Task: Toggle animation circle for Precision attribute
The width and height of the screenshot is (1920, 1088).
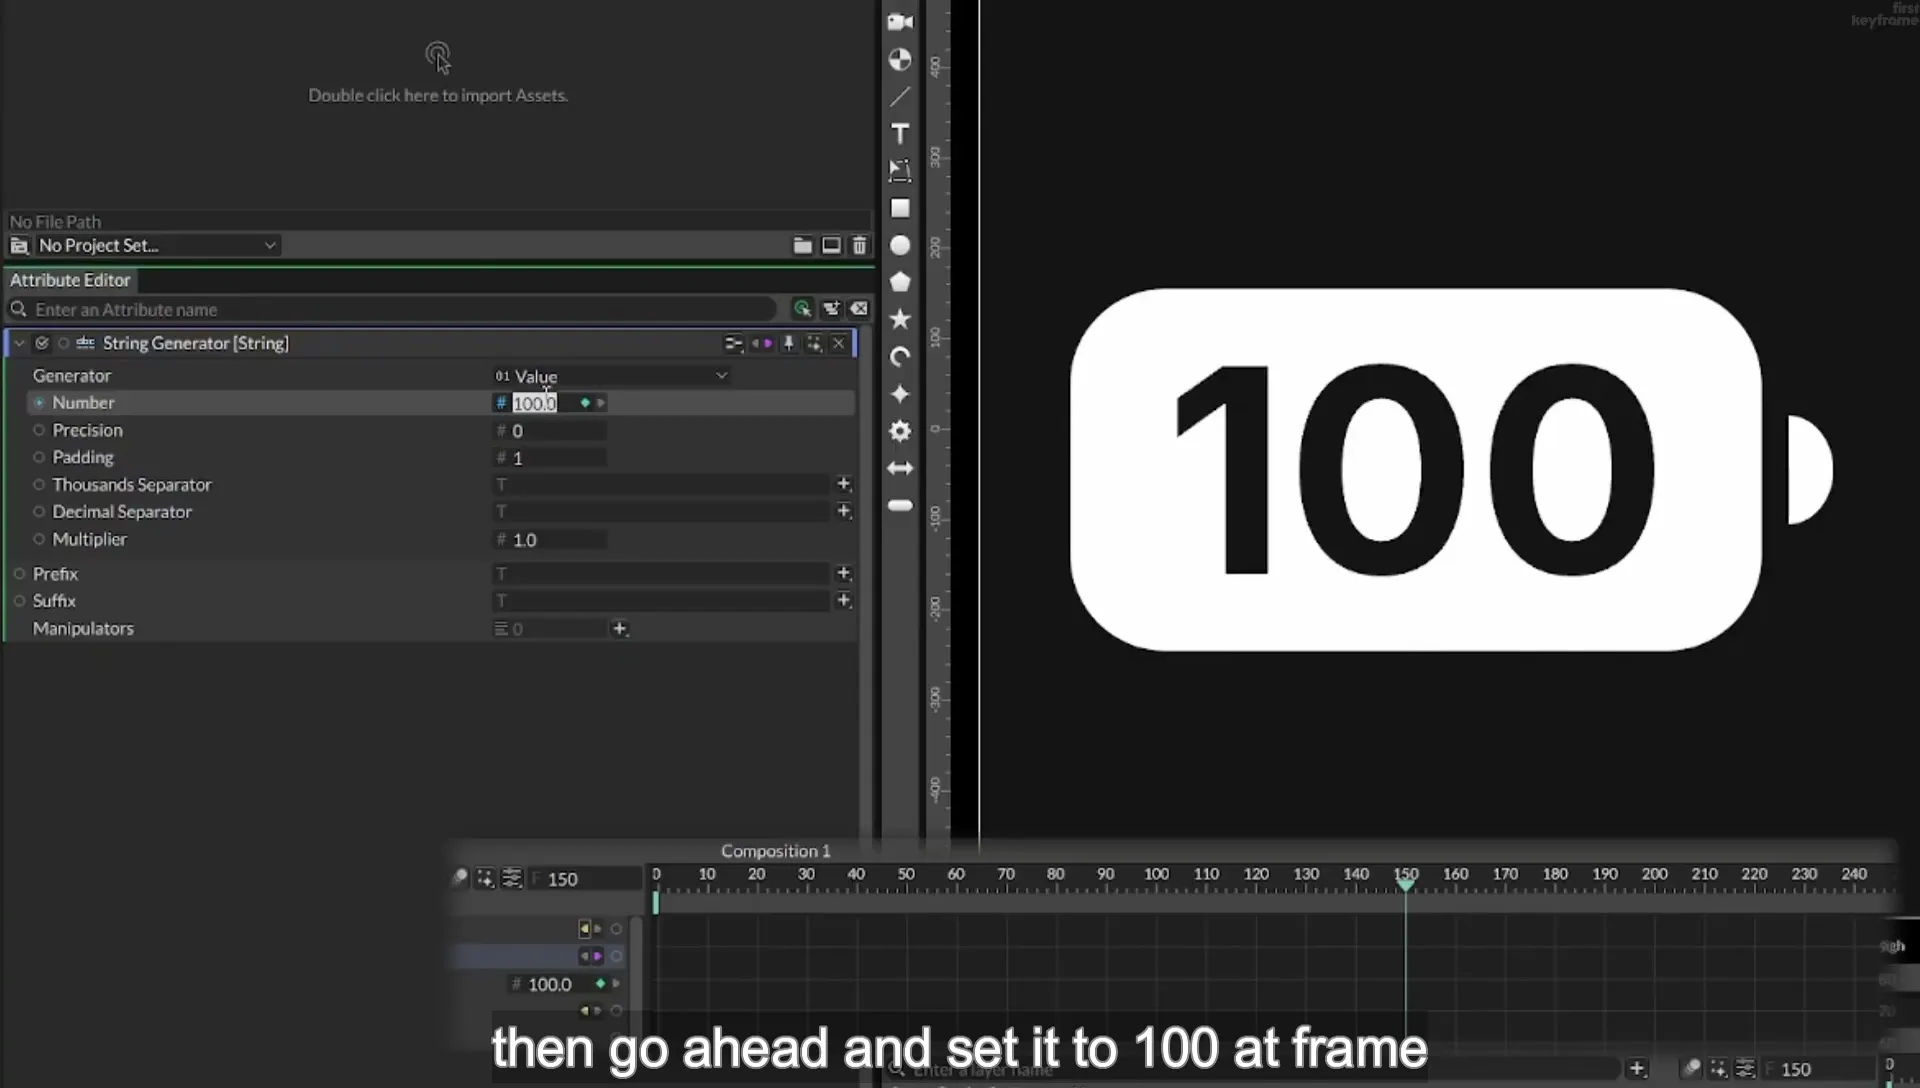Action: click(x=39, y=430)
